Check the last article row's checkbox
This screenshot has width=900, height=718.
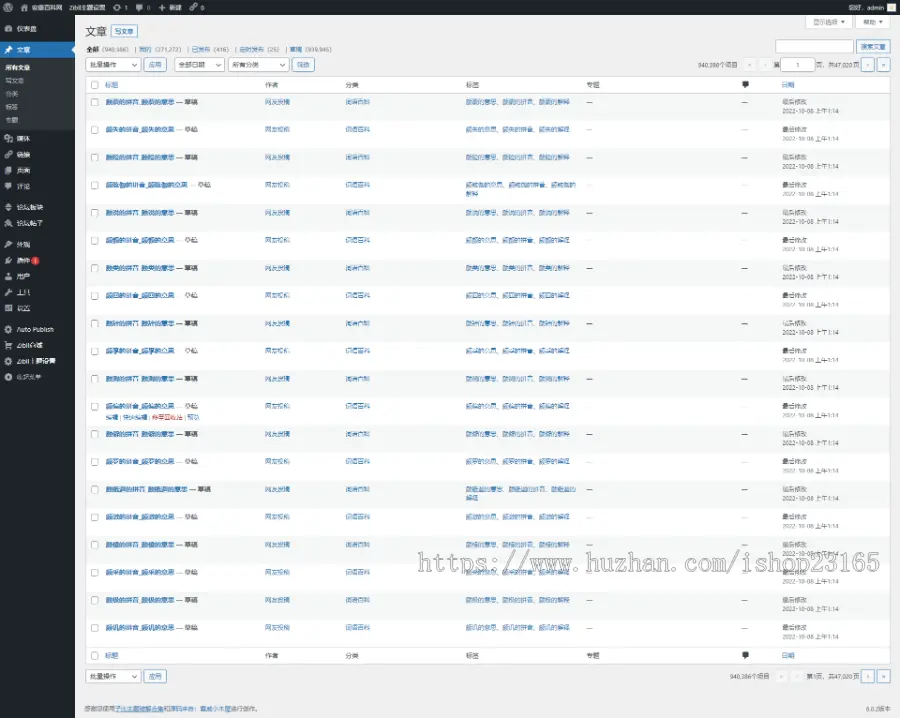click(95, 628)
